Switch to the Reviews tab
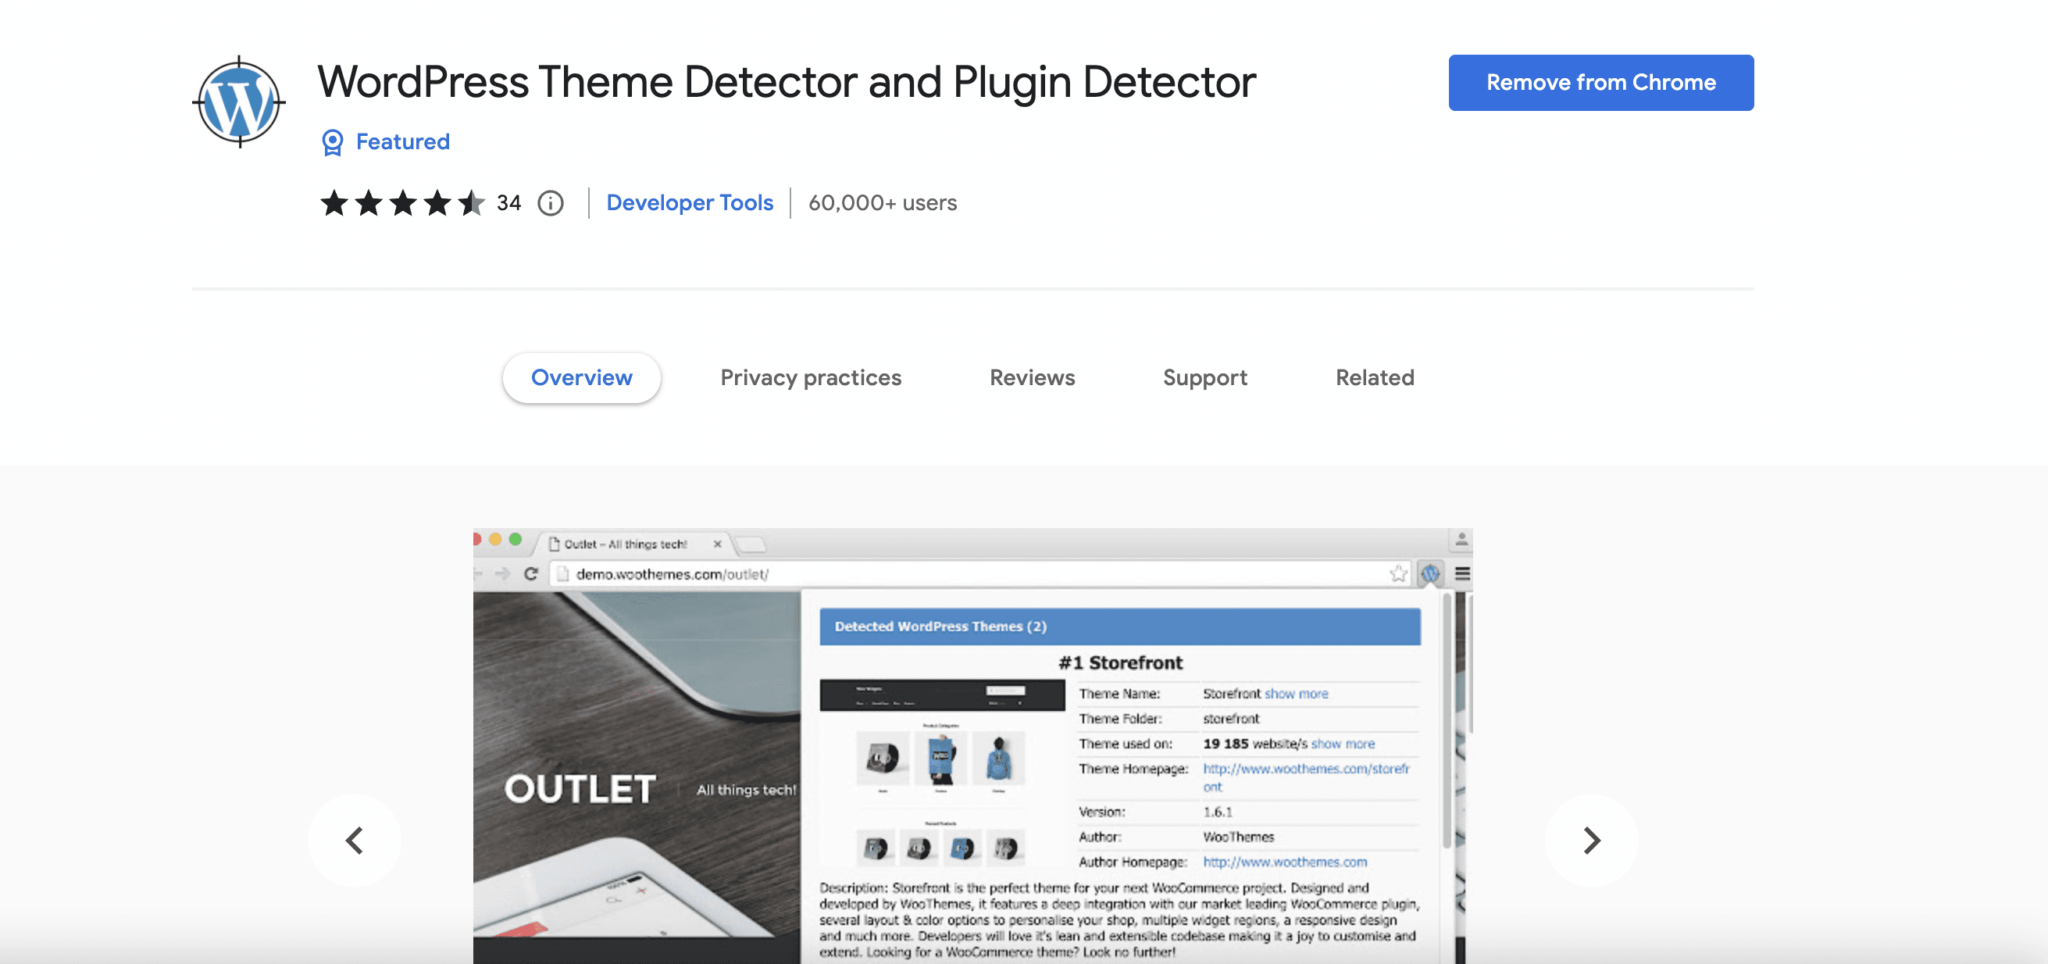 click(1032, 378)
